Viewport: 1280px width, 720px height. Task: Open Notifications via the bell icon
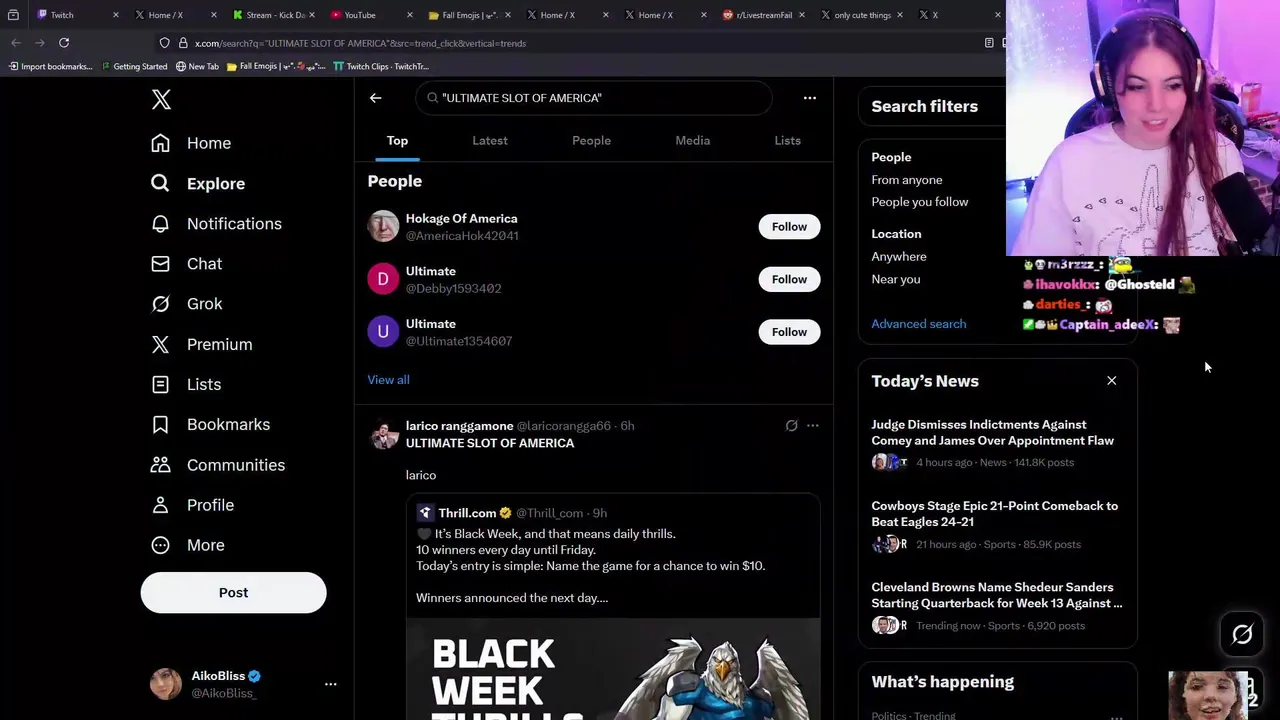pyautogui.click(x=160, y=224)
